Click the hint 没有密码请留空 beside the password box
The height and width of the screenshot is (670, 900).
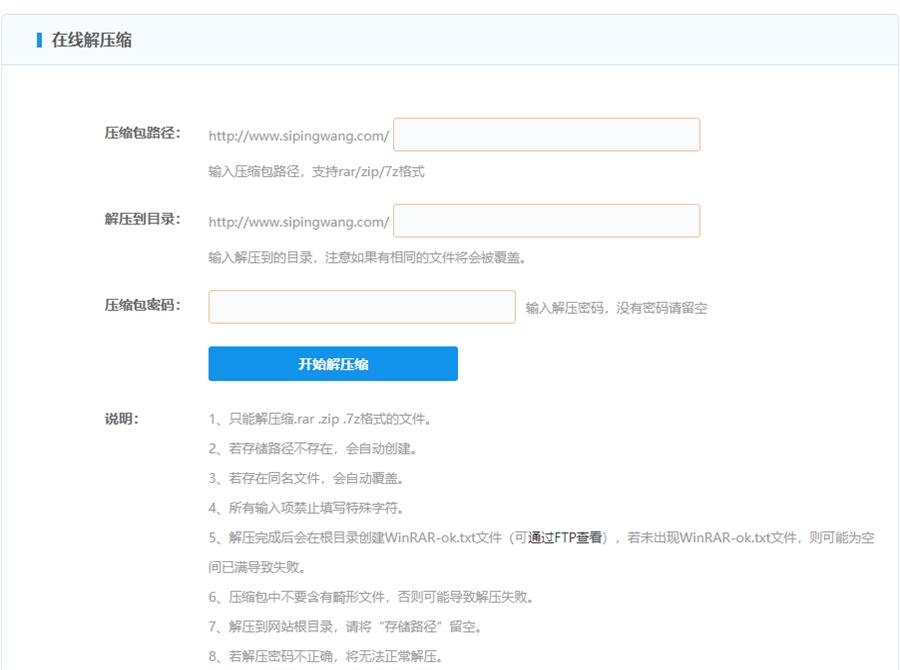point(616,308)
